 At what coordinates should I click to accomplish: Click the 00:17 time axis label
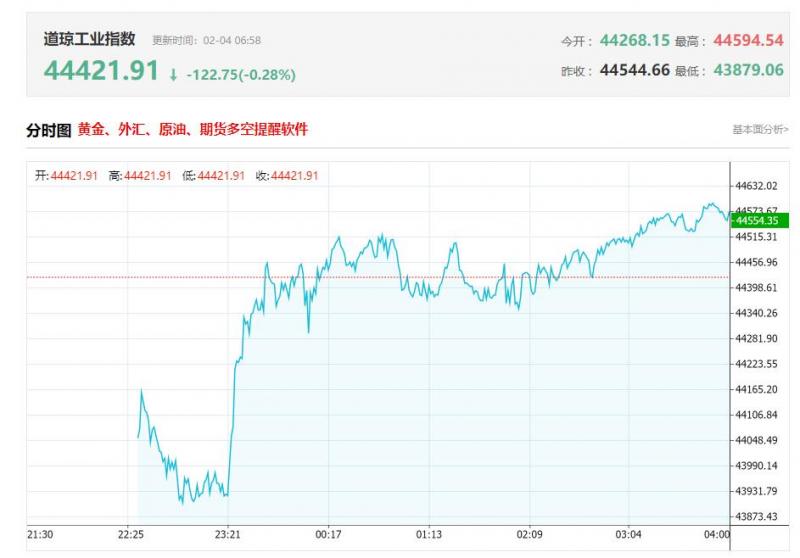coord(329,535)
